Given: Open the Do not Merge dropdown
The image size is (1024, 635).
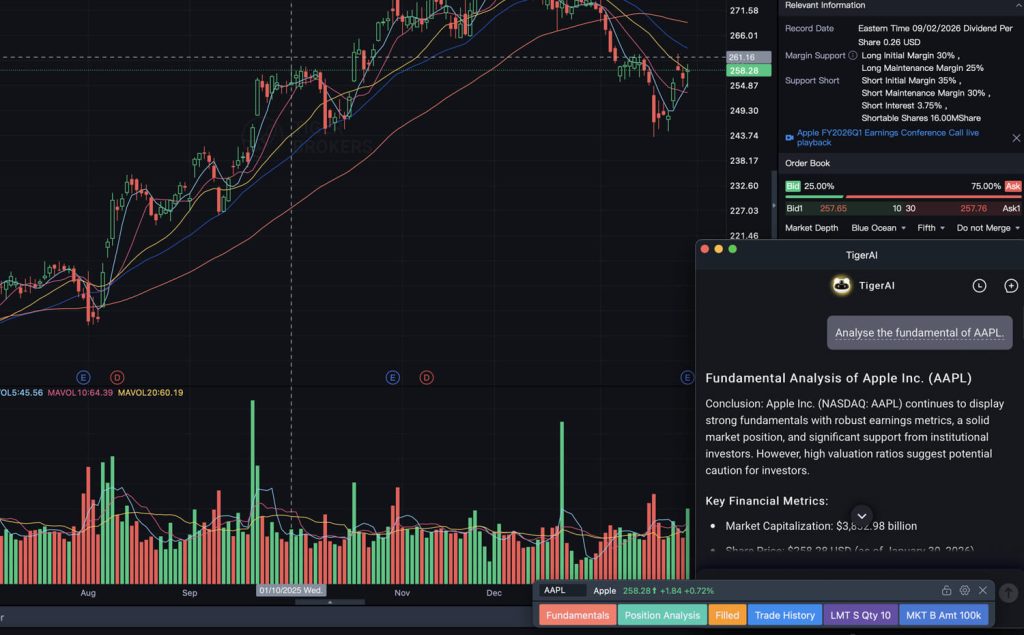Looking at the screenshot, I should 988,228.
